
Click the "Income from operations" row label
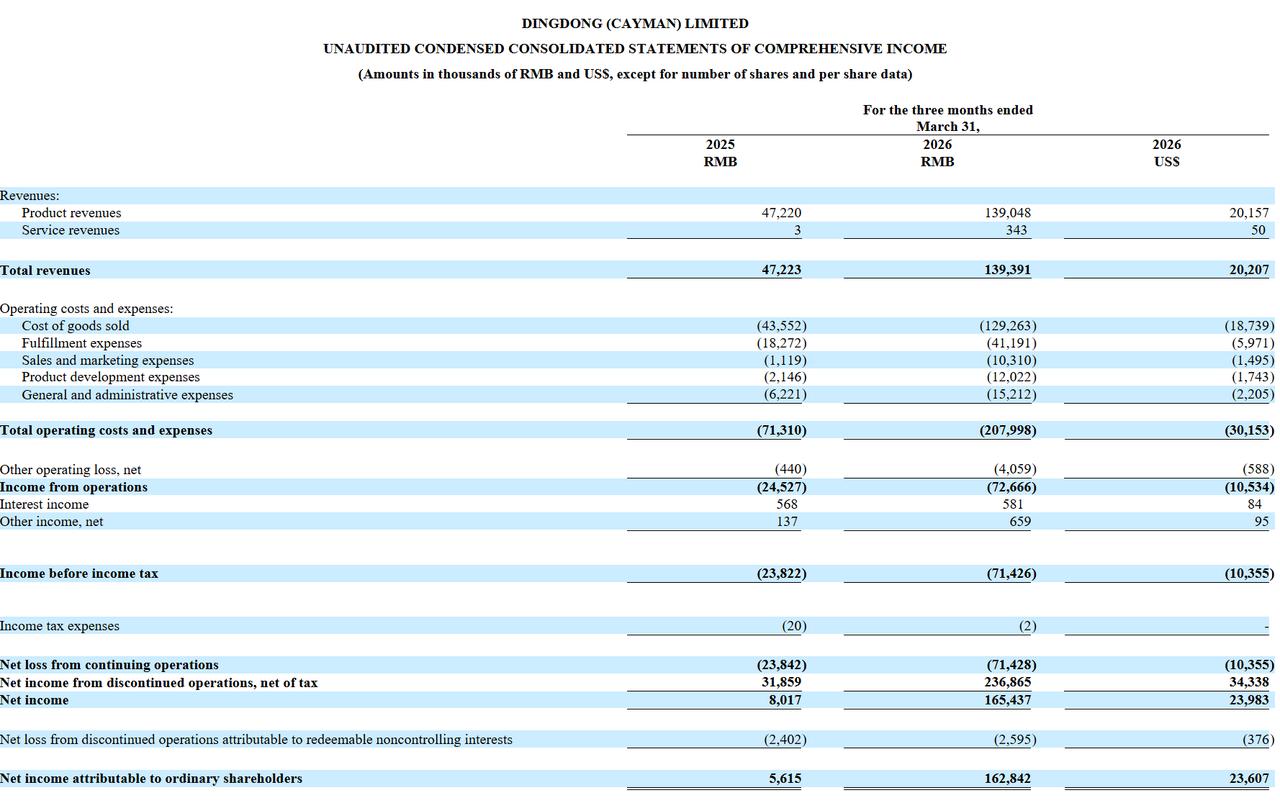pyautogui.click(x=74, y=487)
